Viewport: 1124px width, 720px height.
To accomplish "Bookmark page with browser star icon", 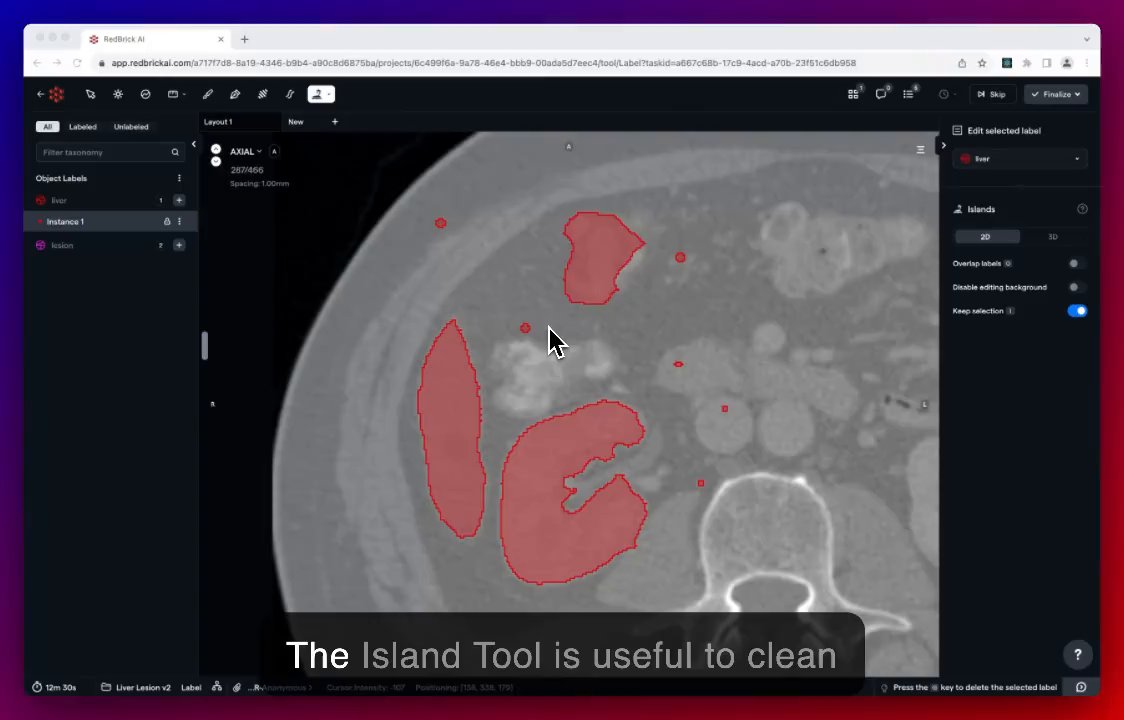I will tap(982, 63).
